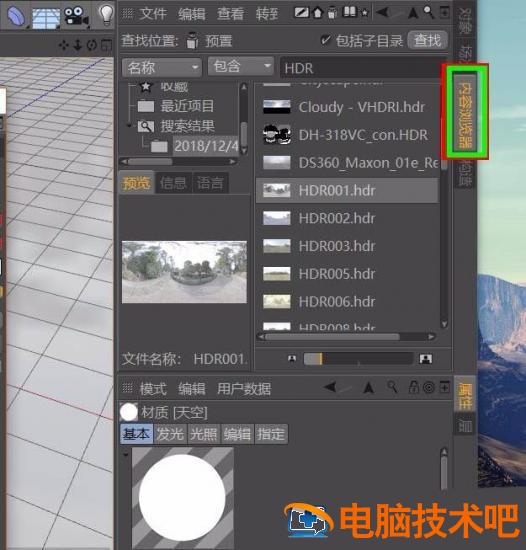Click the camera object icon
Viewport: 526px width, 550px height.
pyautogui.click(x=76, y=17)
